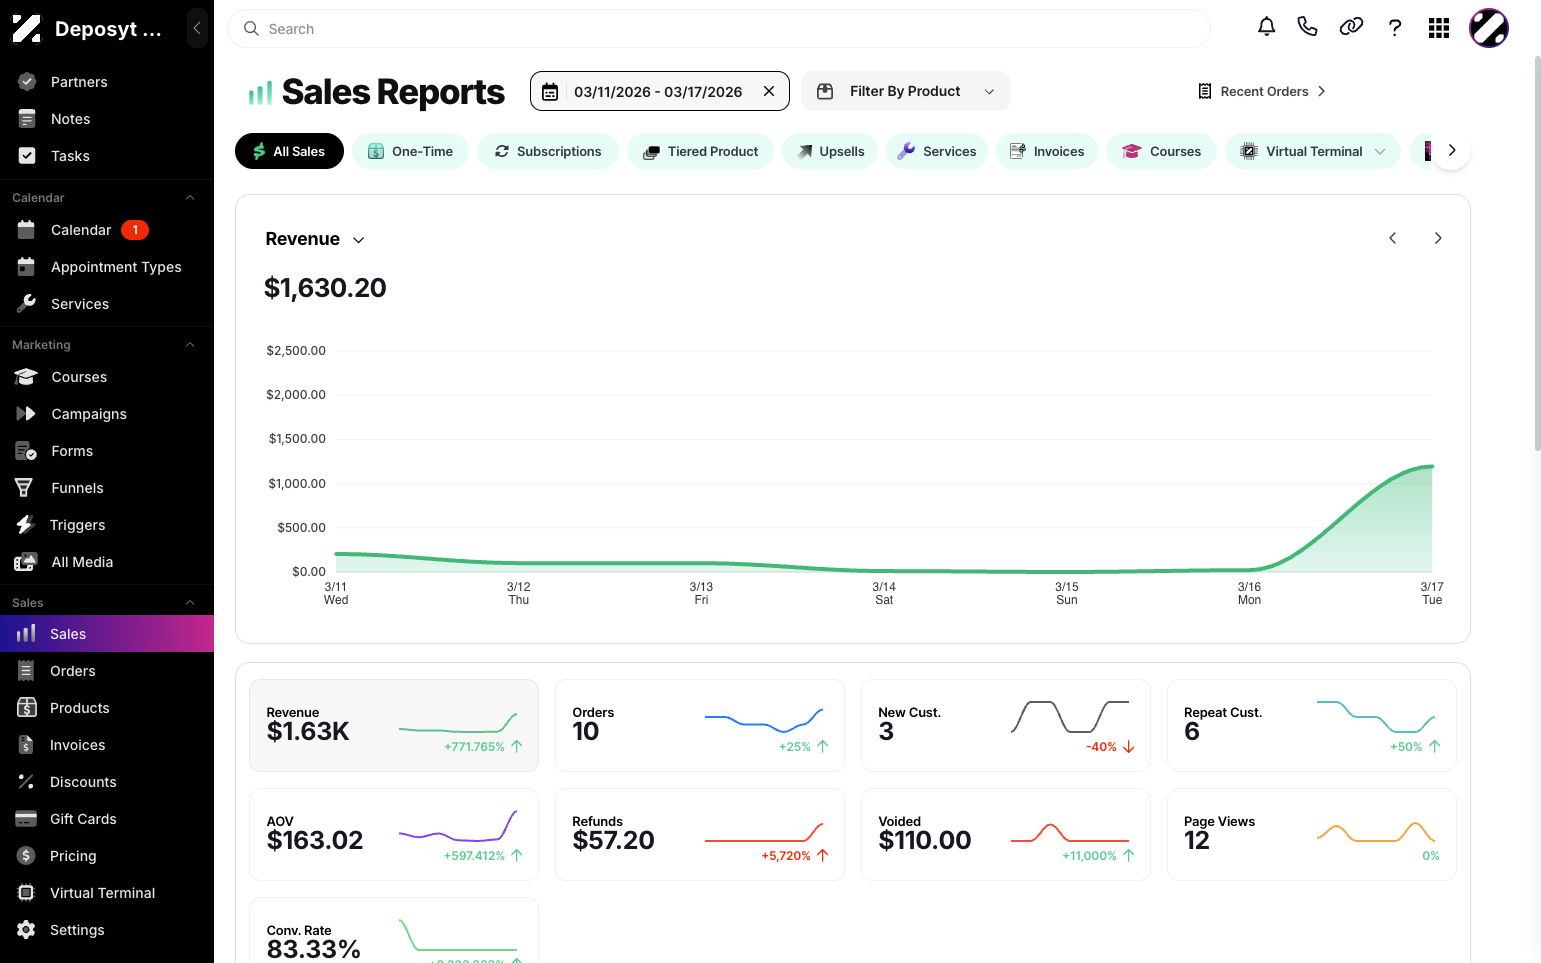
Task: Open Calendar in the sidebar
Action: point(107,230)
